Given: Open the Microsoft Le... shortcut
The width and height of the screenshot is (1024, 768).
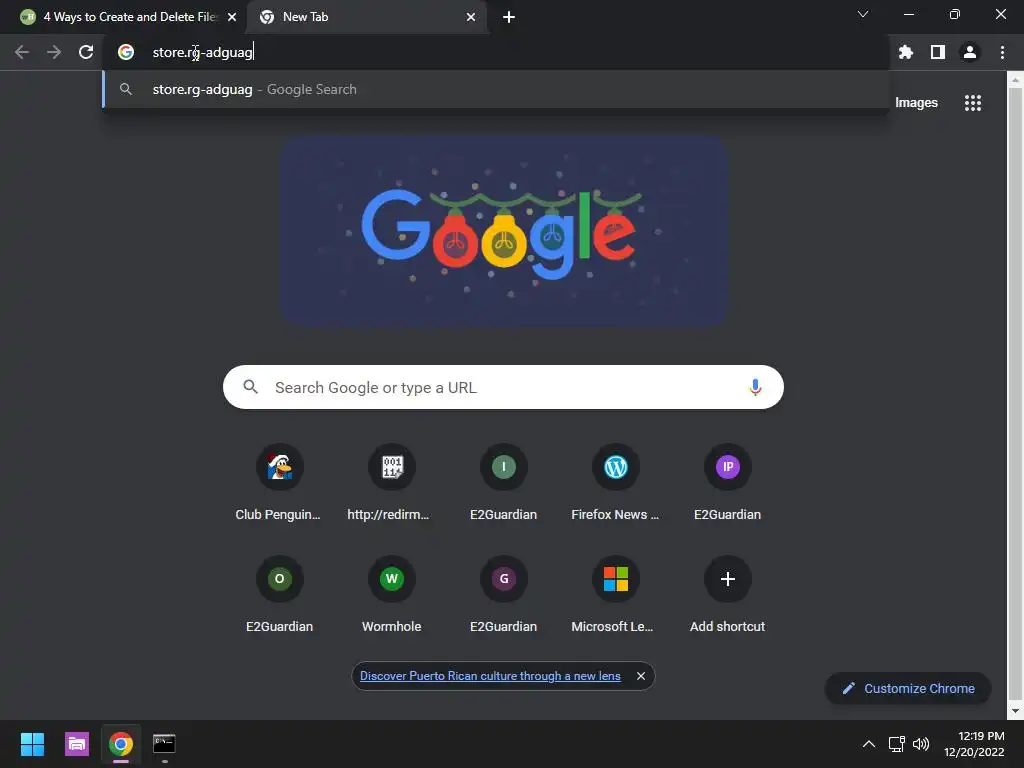Looking at the screenshot, I should [x=615, y=595].
